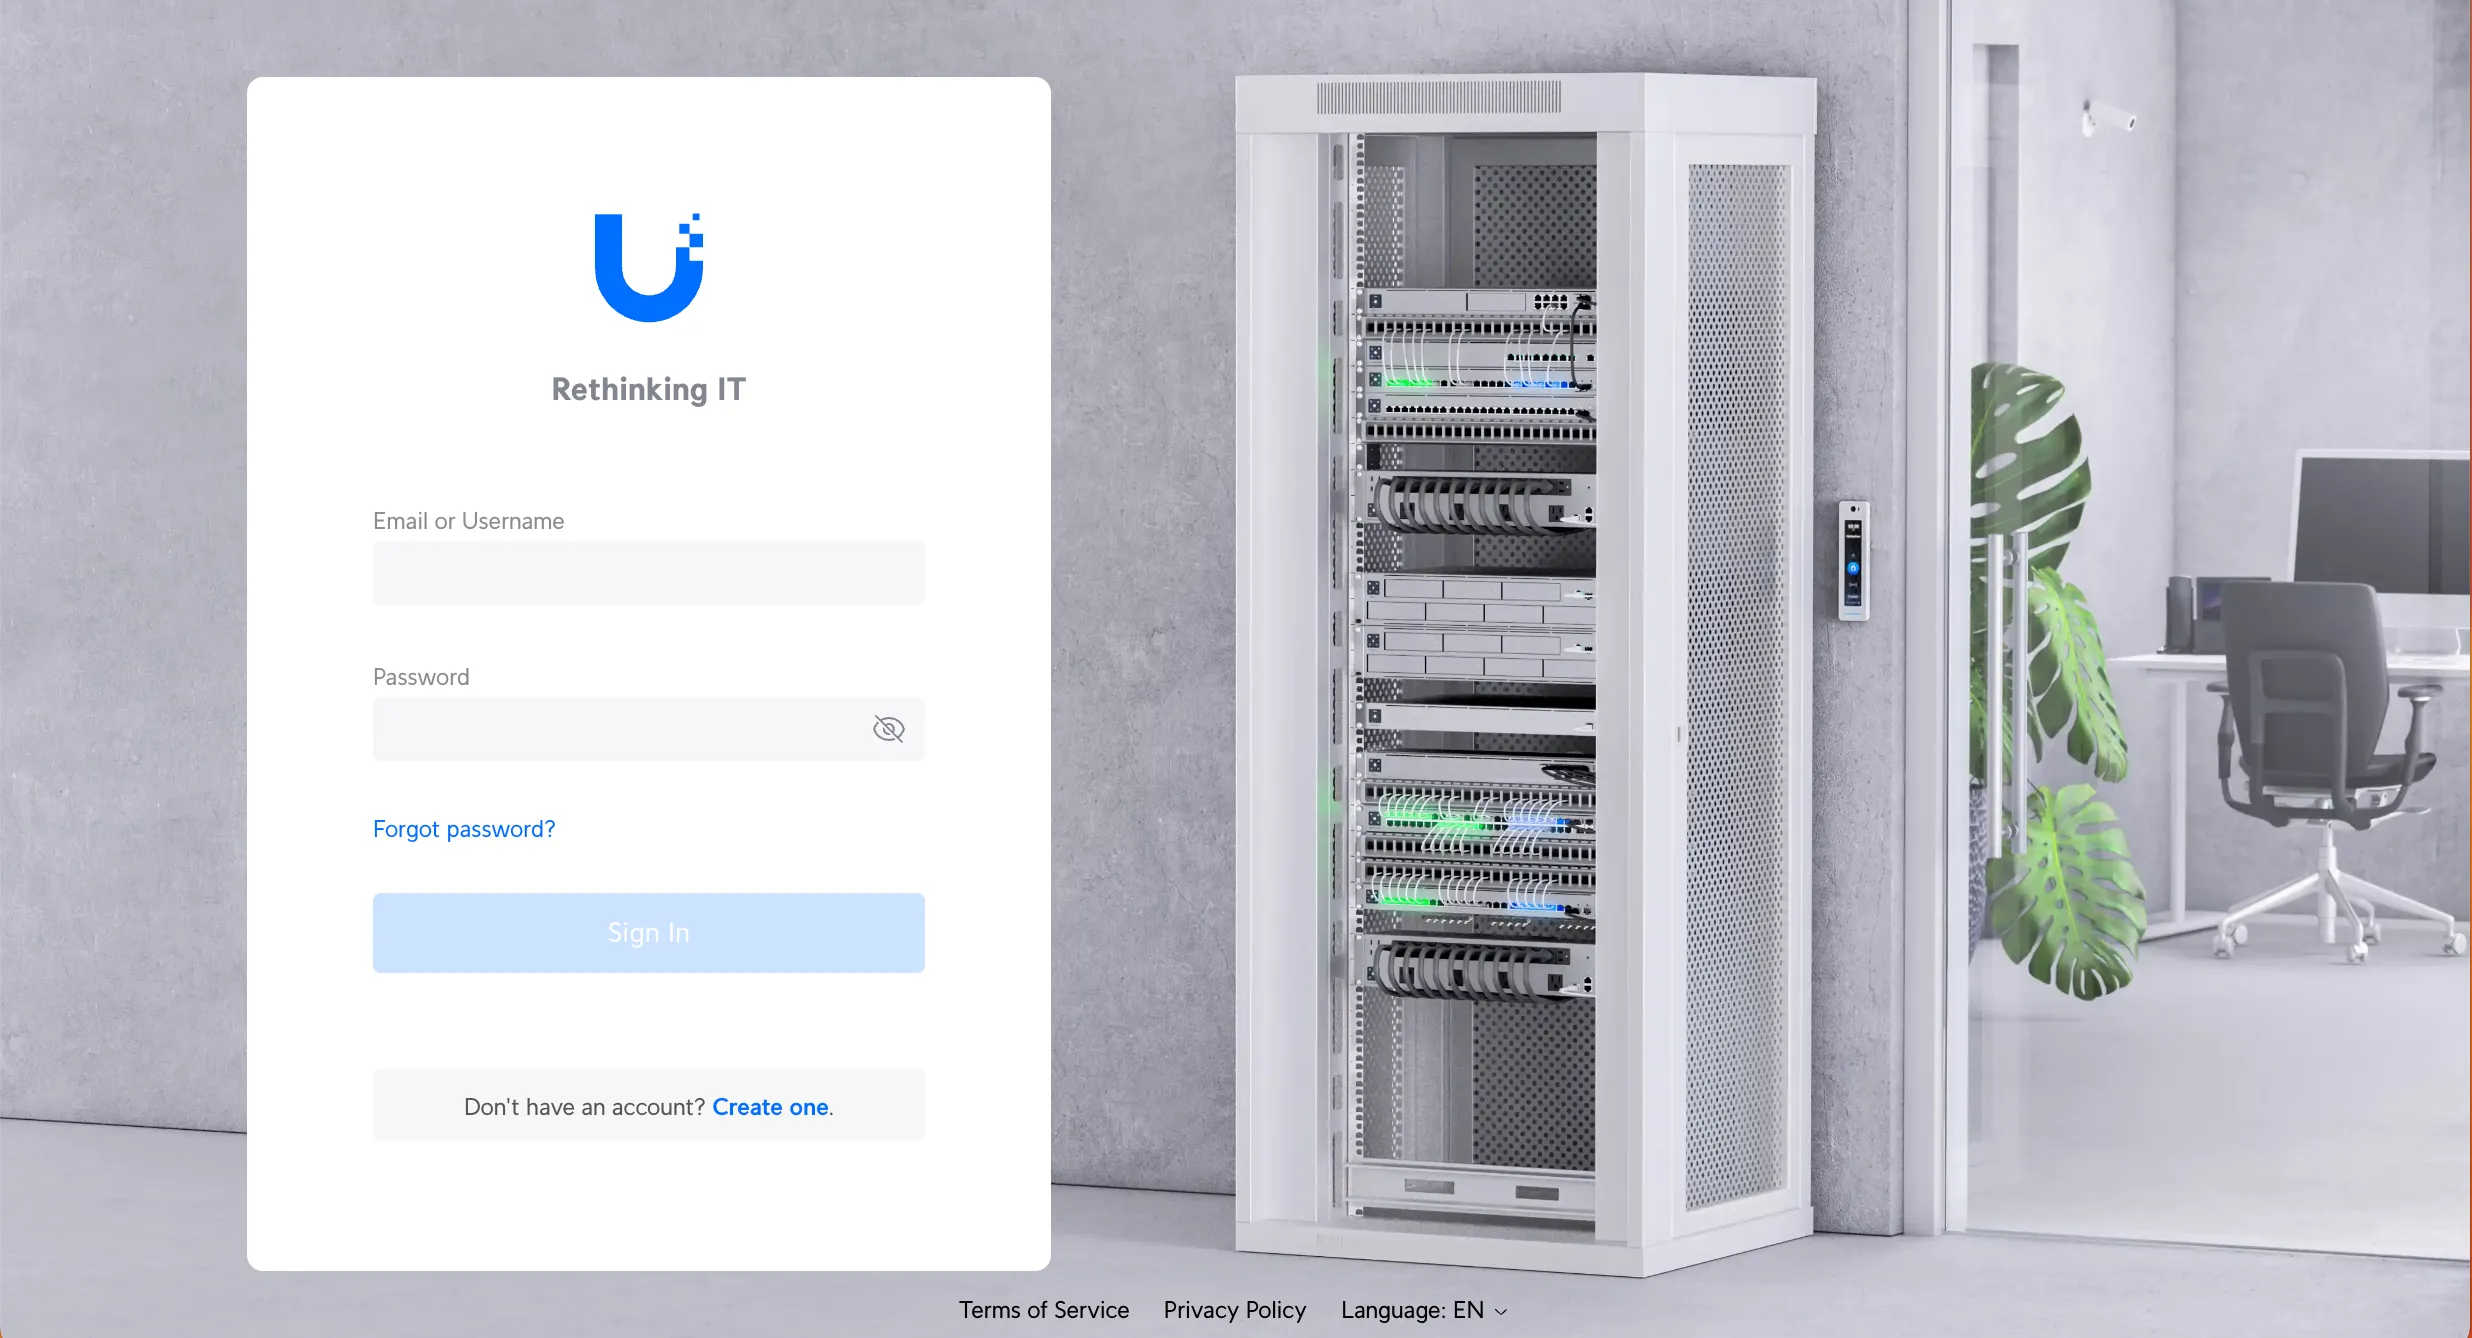Click the Email or Username label
Viewport: 2472px width, 1338px height.
point(468,521)
